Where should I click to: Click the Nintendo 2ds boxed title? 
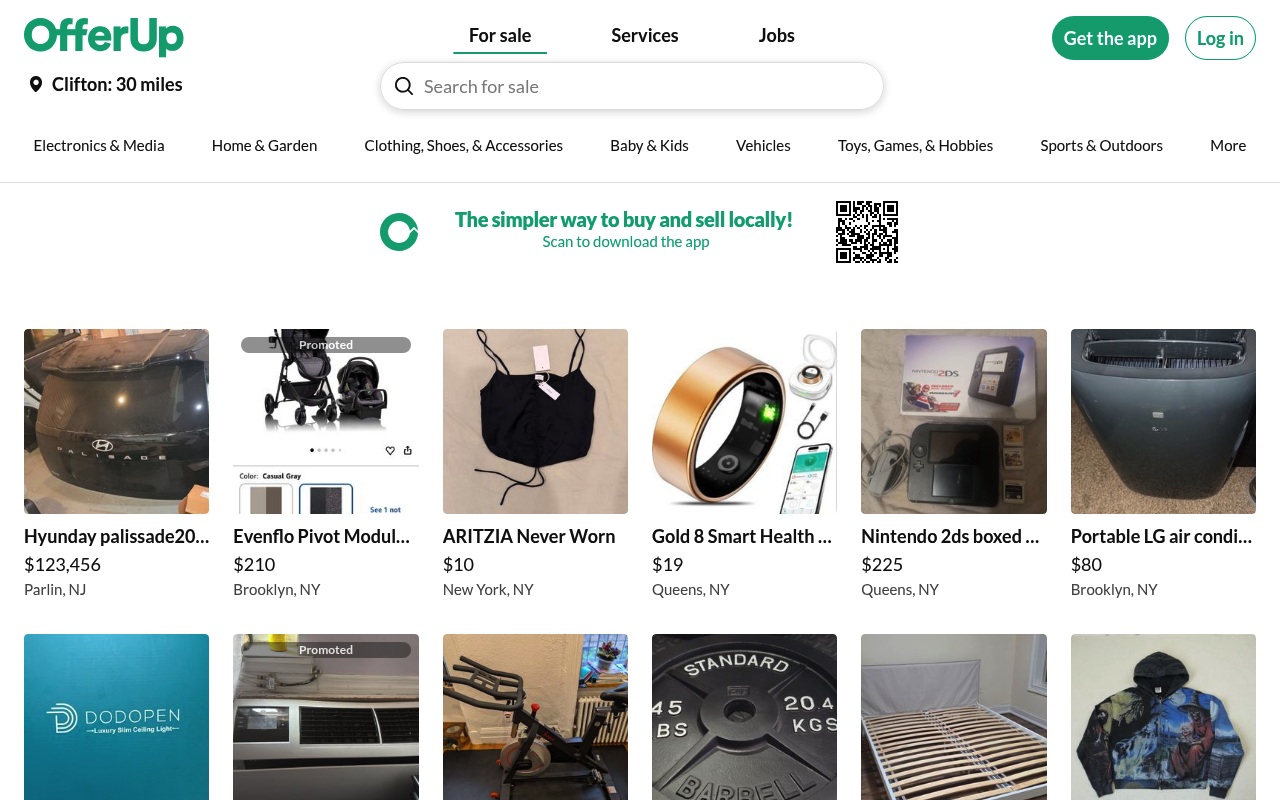coord(951,537)
